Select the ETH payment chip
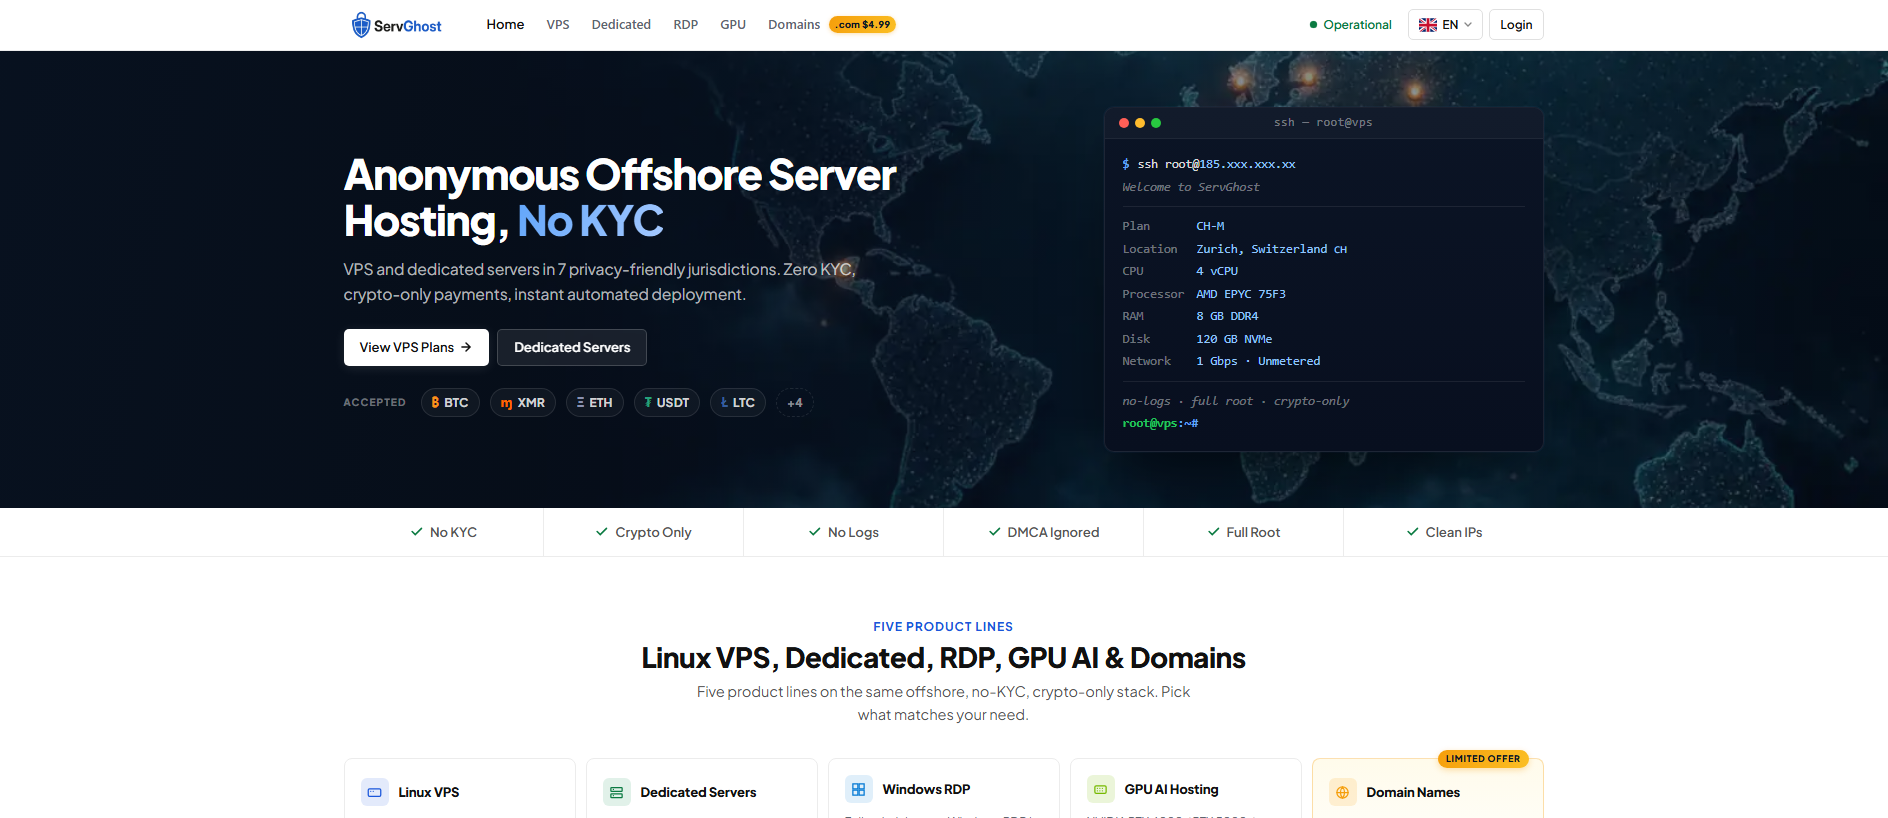Viewport: 1888px width, 818px height. pos(595,403)
